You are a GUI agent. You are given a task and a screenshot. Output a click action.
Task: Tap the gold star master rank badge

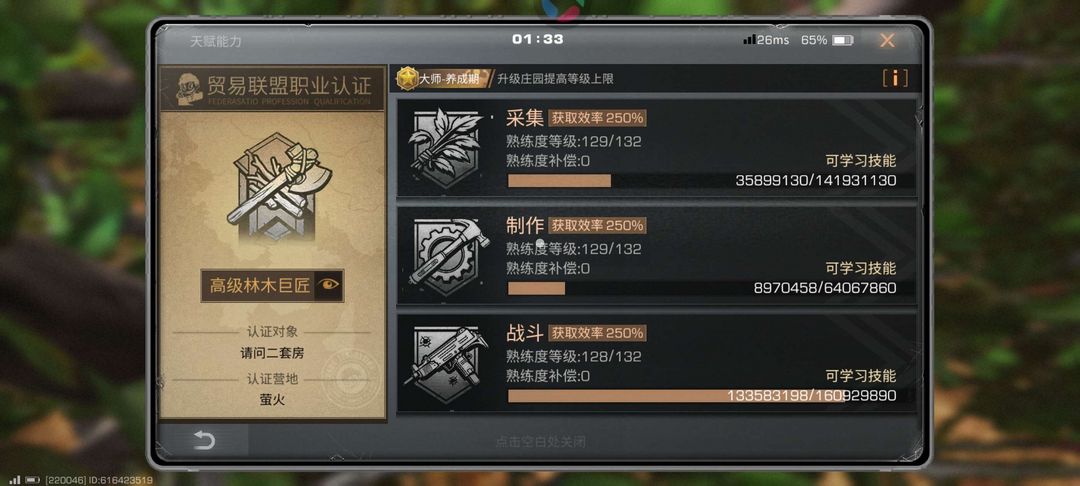coord(408,78)
